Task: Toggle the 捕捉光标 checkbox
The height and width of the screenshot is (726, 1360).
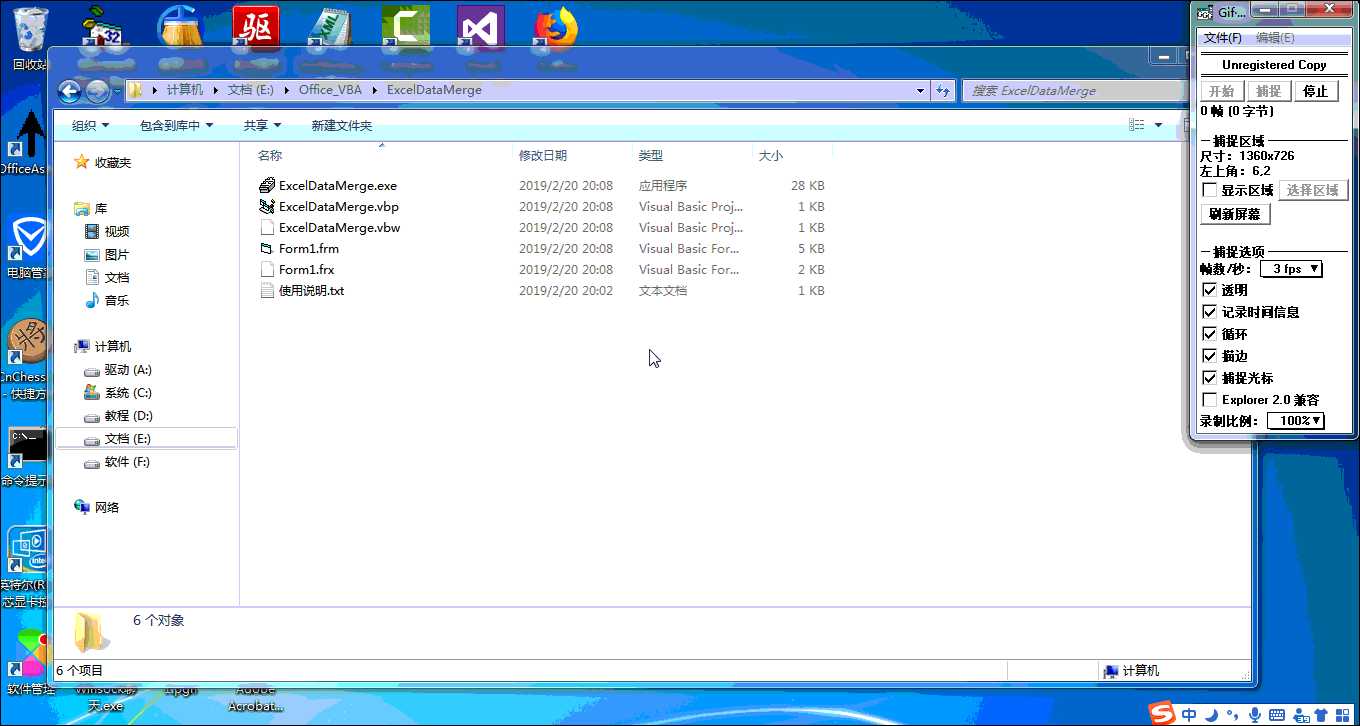Action: (1210, 378)
